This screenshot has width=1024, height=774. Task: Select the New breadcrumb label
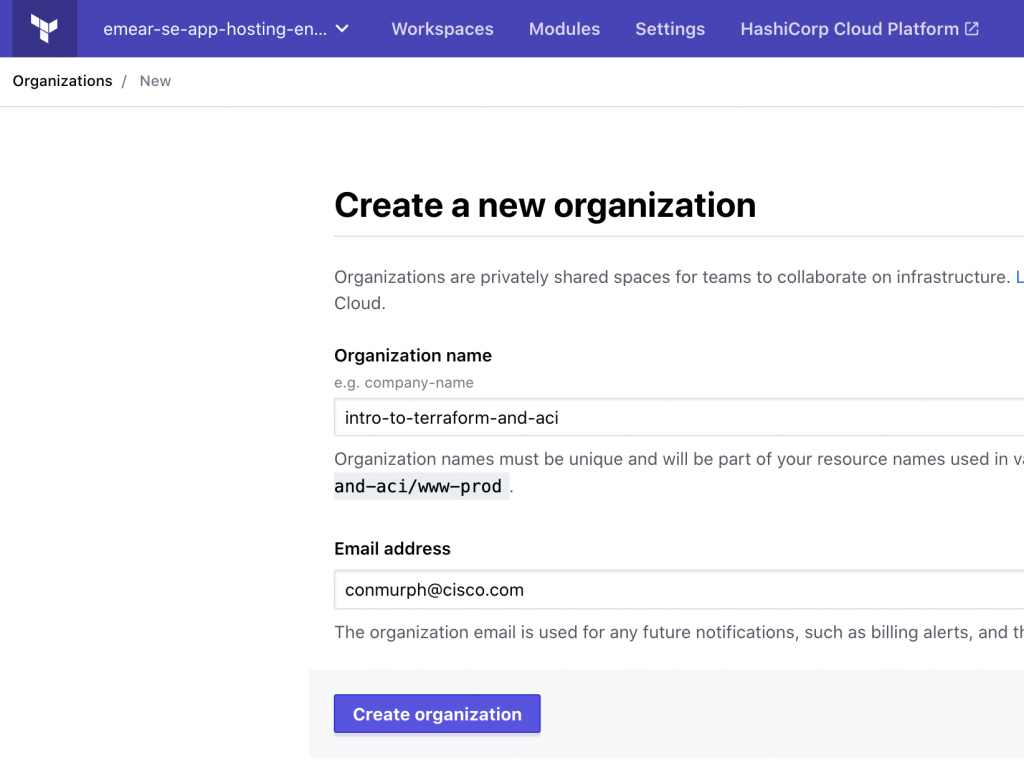point(155,81)
